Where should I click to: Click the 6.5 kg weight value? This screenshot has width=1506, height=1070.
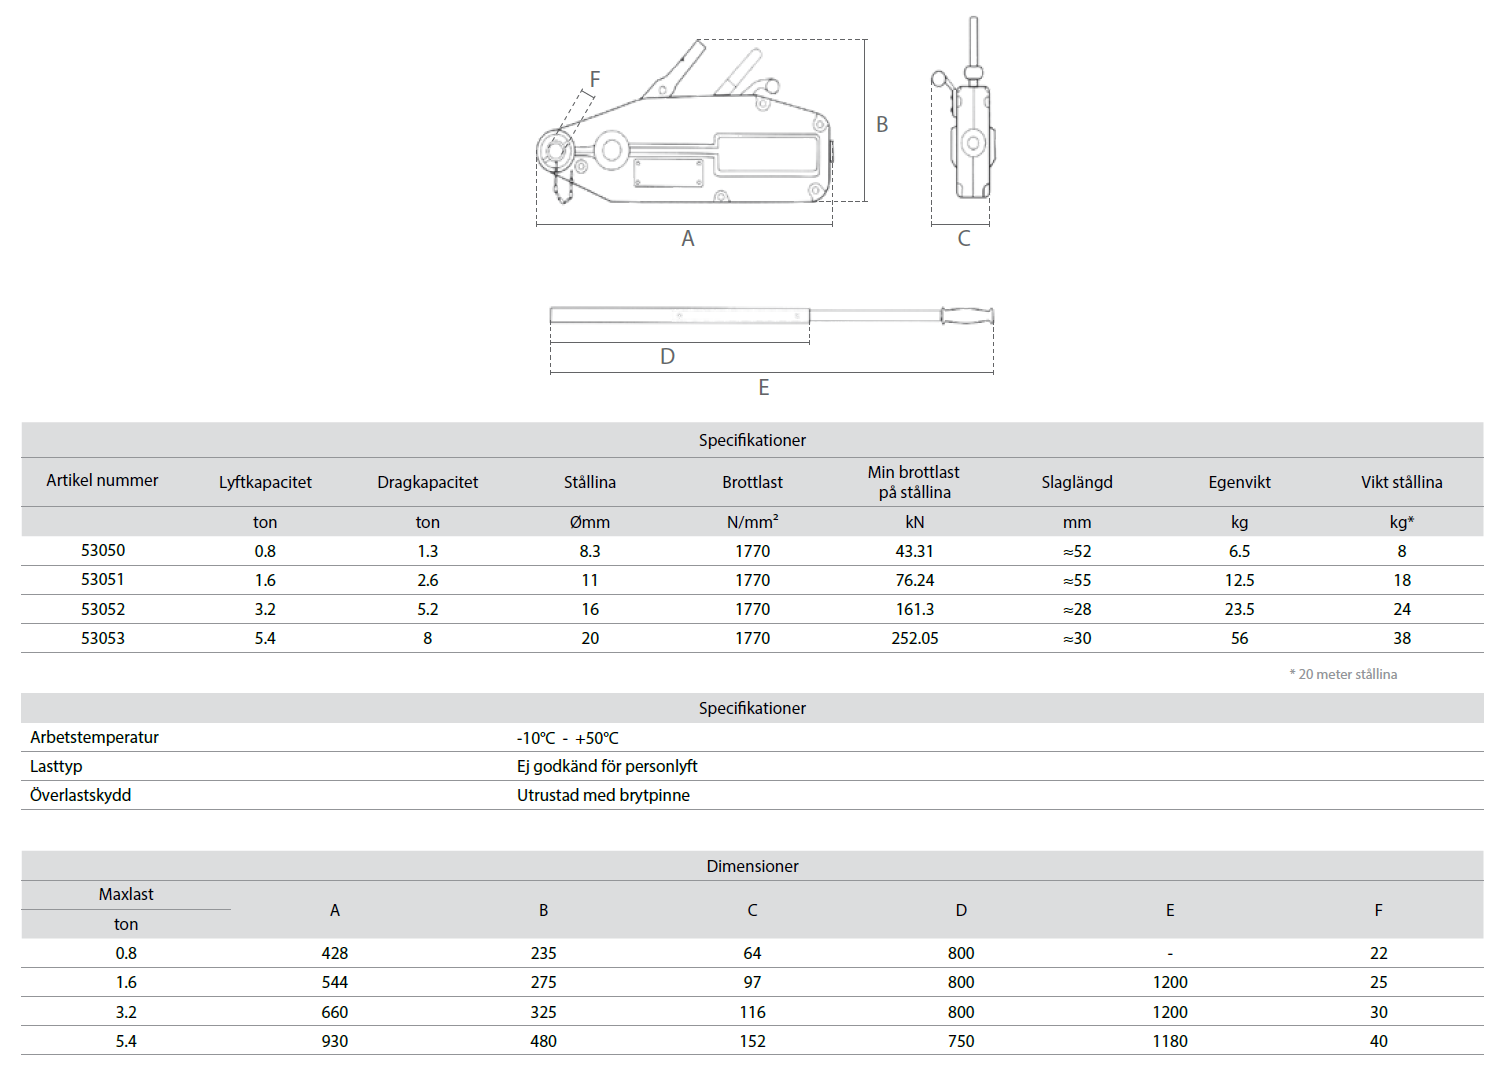click(1240, 551)
